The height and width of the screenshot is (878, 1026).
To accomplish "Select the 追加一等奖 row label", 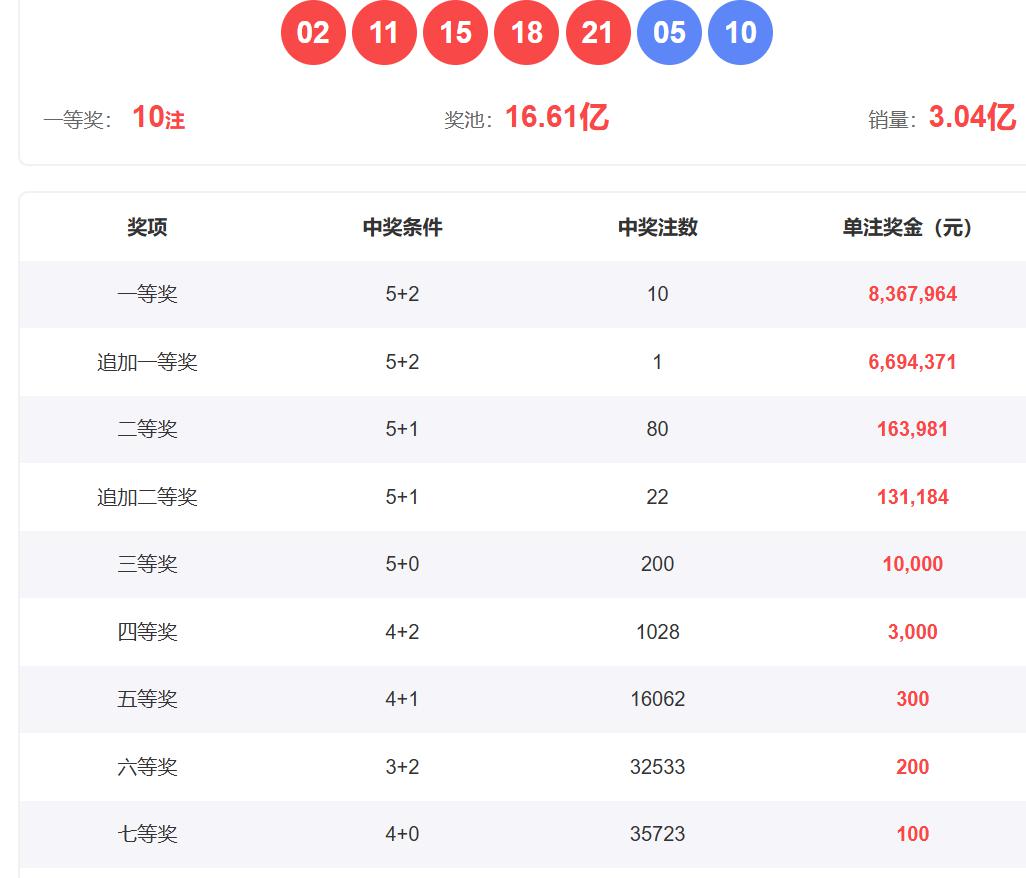I will 147,362.
